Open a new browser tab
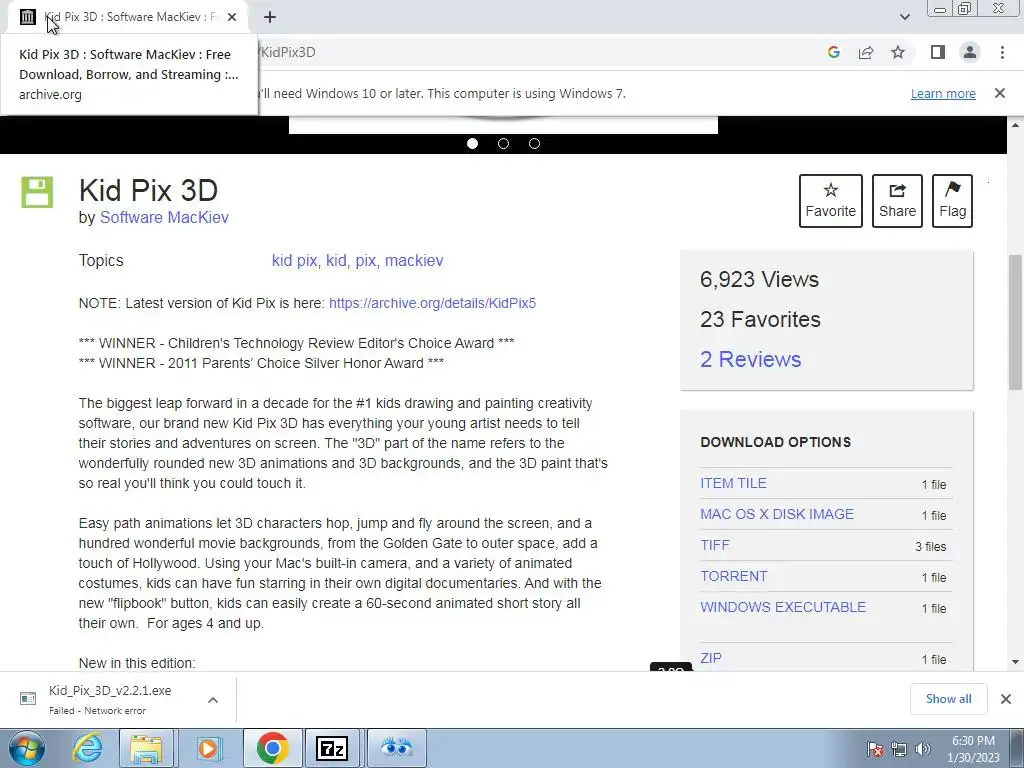Screen dimensions: 1024x768 (270, 18)
